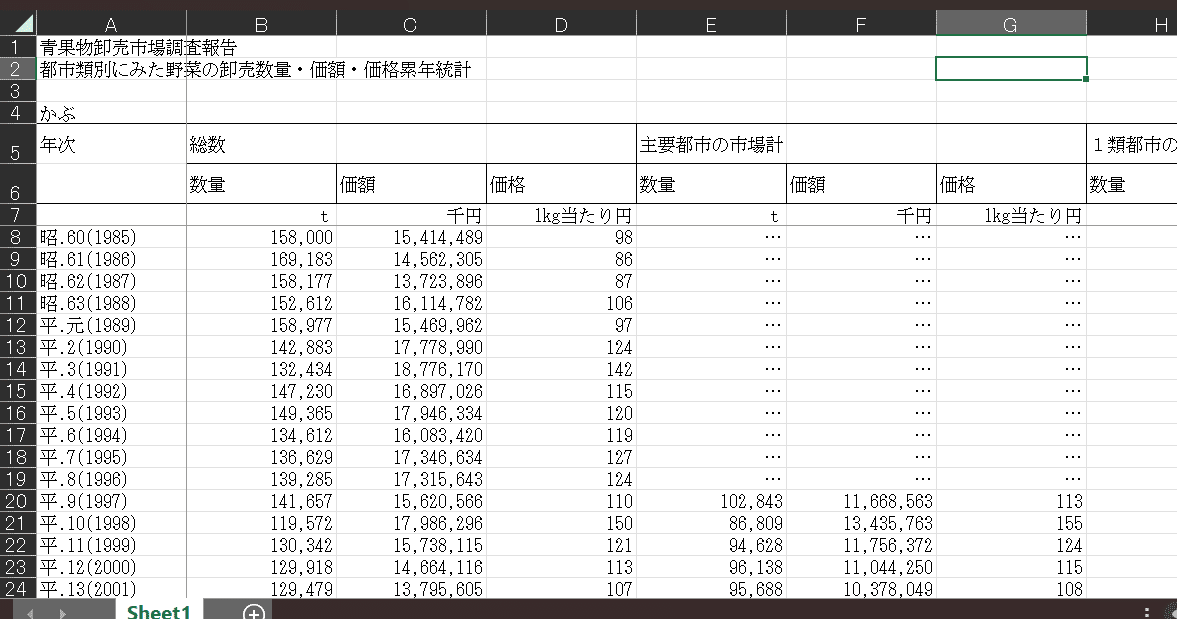Select row 20 header
The width and height of the screenshot is (1177, 619).
coord(18,500)
